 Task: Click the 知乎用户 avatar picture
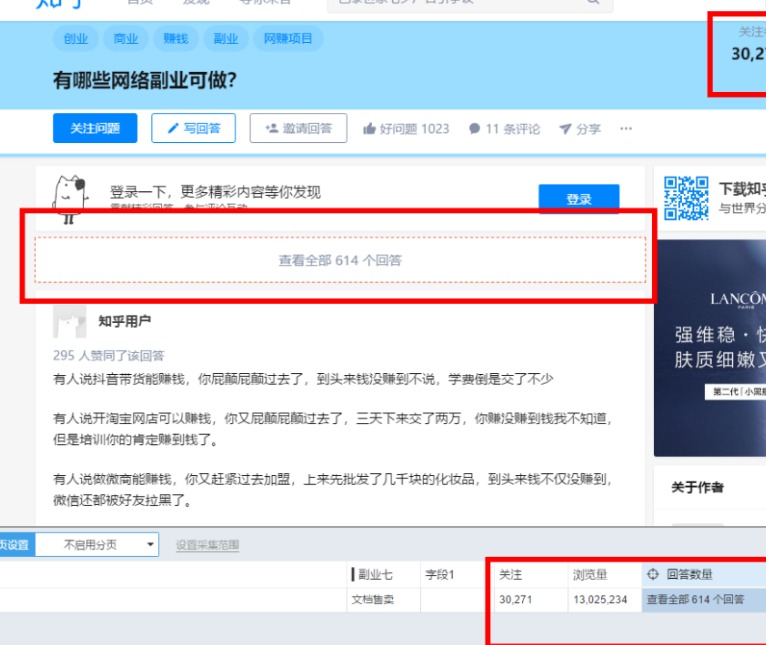(x=70, y=323)
